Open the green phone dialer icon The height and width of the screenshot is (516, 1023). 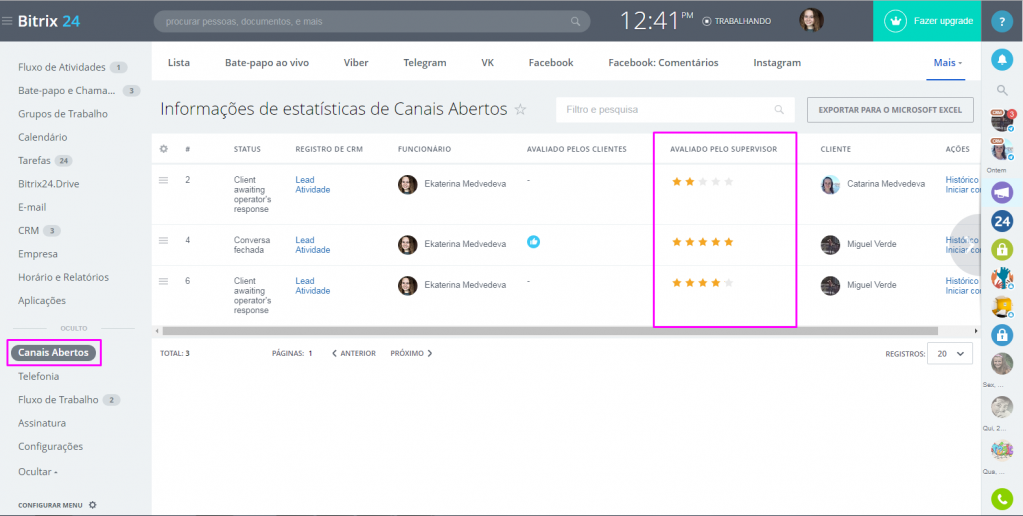1002,499
